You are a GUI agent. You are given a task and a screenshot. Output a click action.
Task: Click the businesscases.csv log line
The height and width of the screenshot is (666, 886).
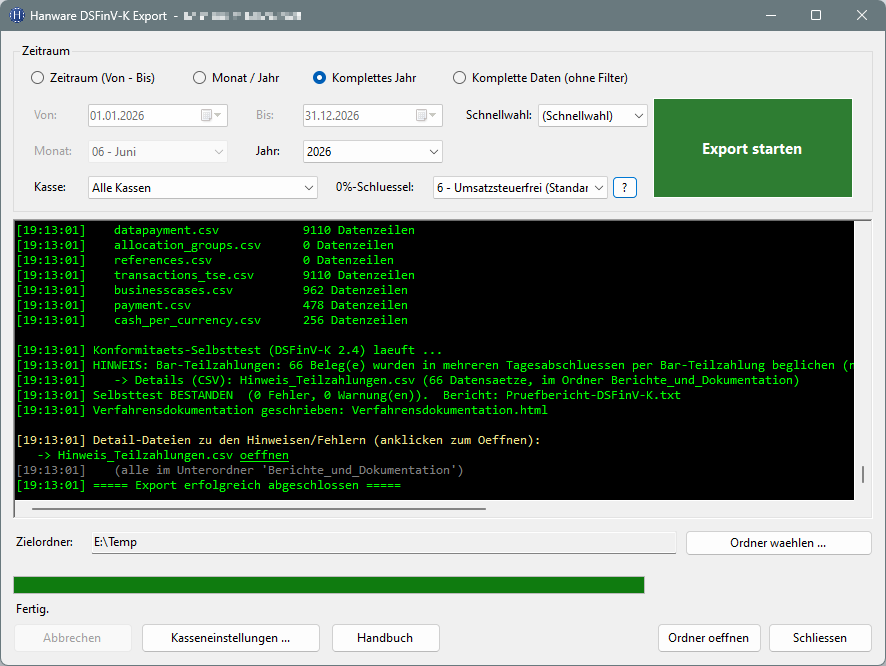click(212, 290)
